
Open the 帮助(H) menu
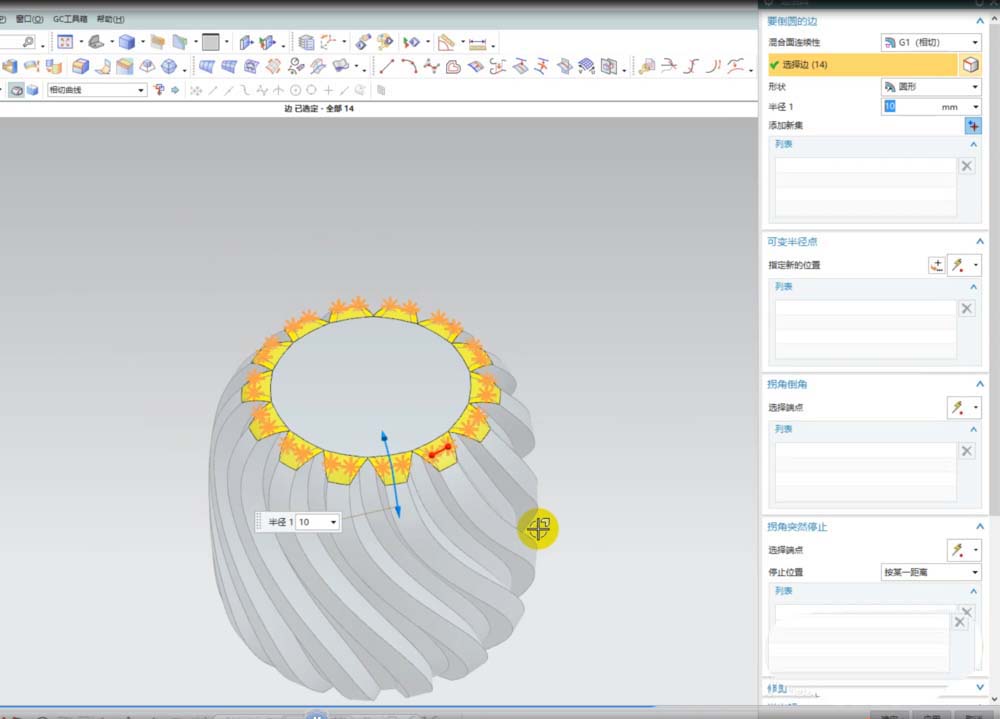tap(110, 19)
